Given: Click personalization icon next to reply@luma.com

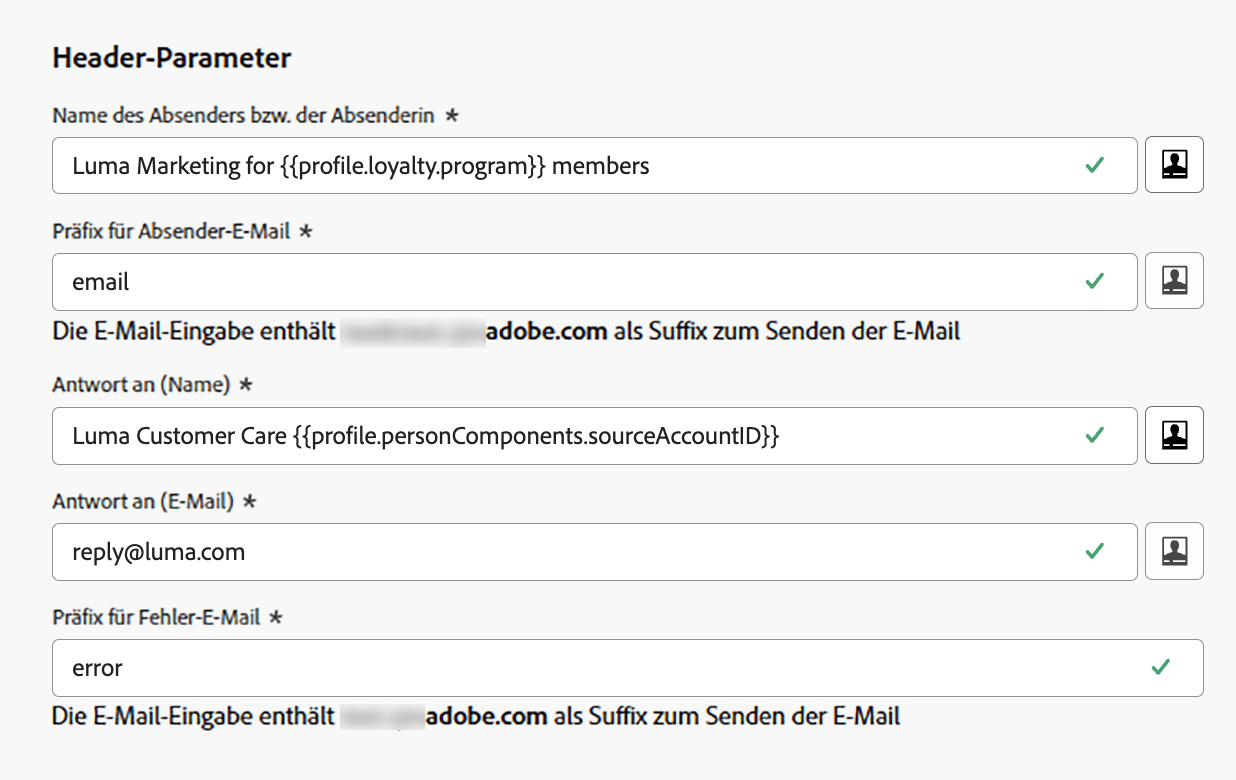Looking at the screenshot, I should [1174, 551].
